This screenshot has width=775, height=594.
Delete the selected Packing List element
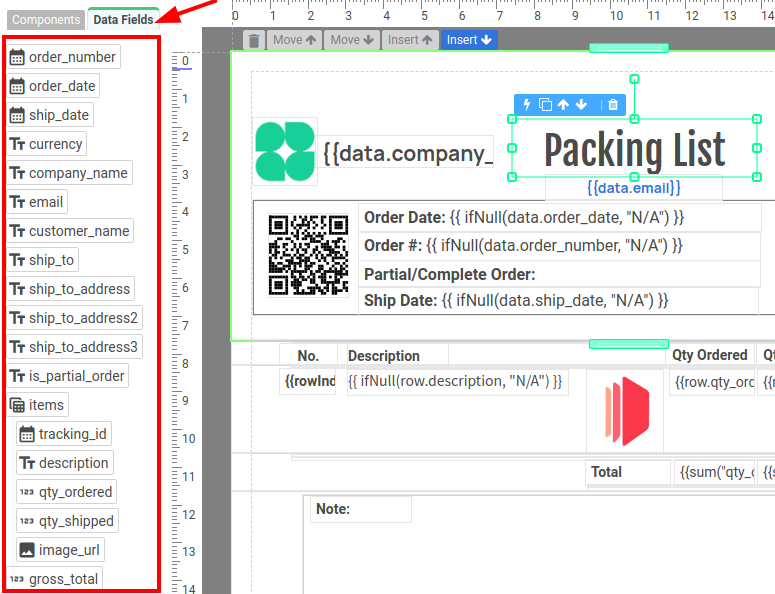point(613,105)
